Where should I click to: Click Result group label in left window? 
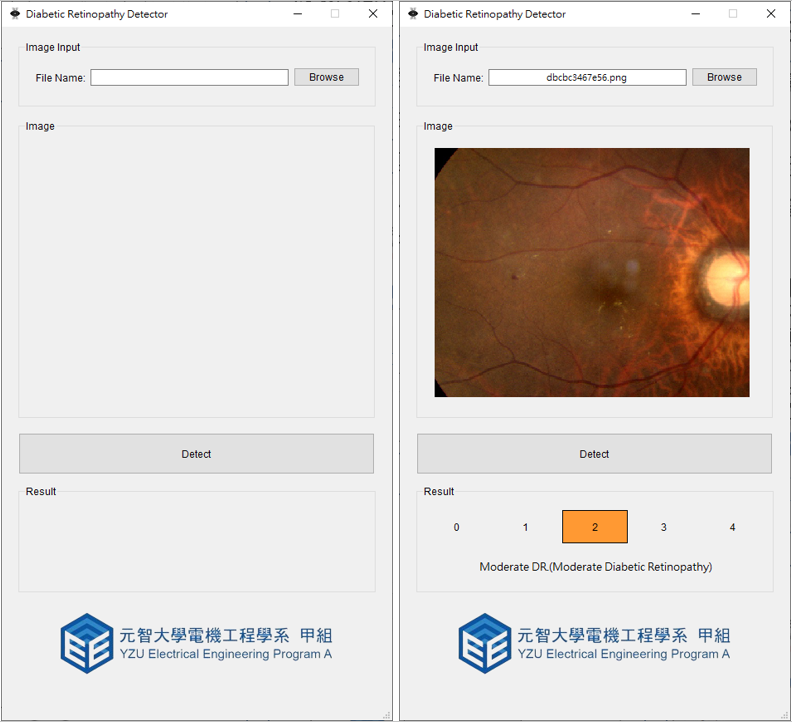[x=41, y=491]
